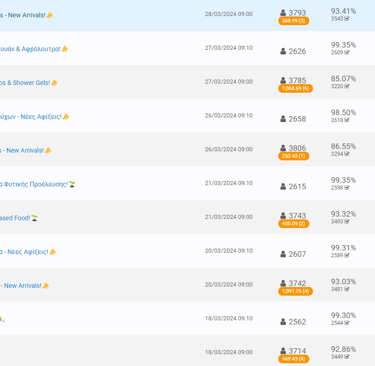Click the 93.41% delivery rate
Viewport: 375px width, 366px height.
click(343, 11)
